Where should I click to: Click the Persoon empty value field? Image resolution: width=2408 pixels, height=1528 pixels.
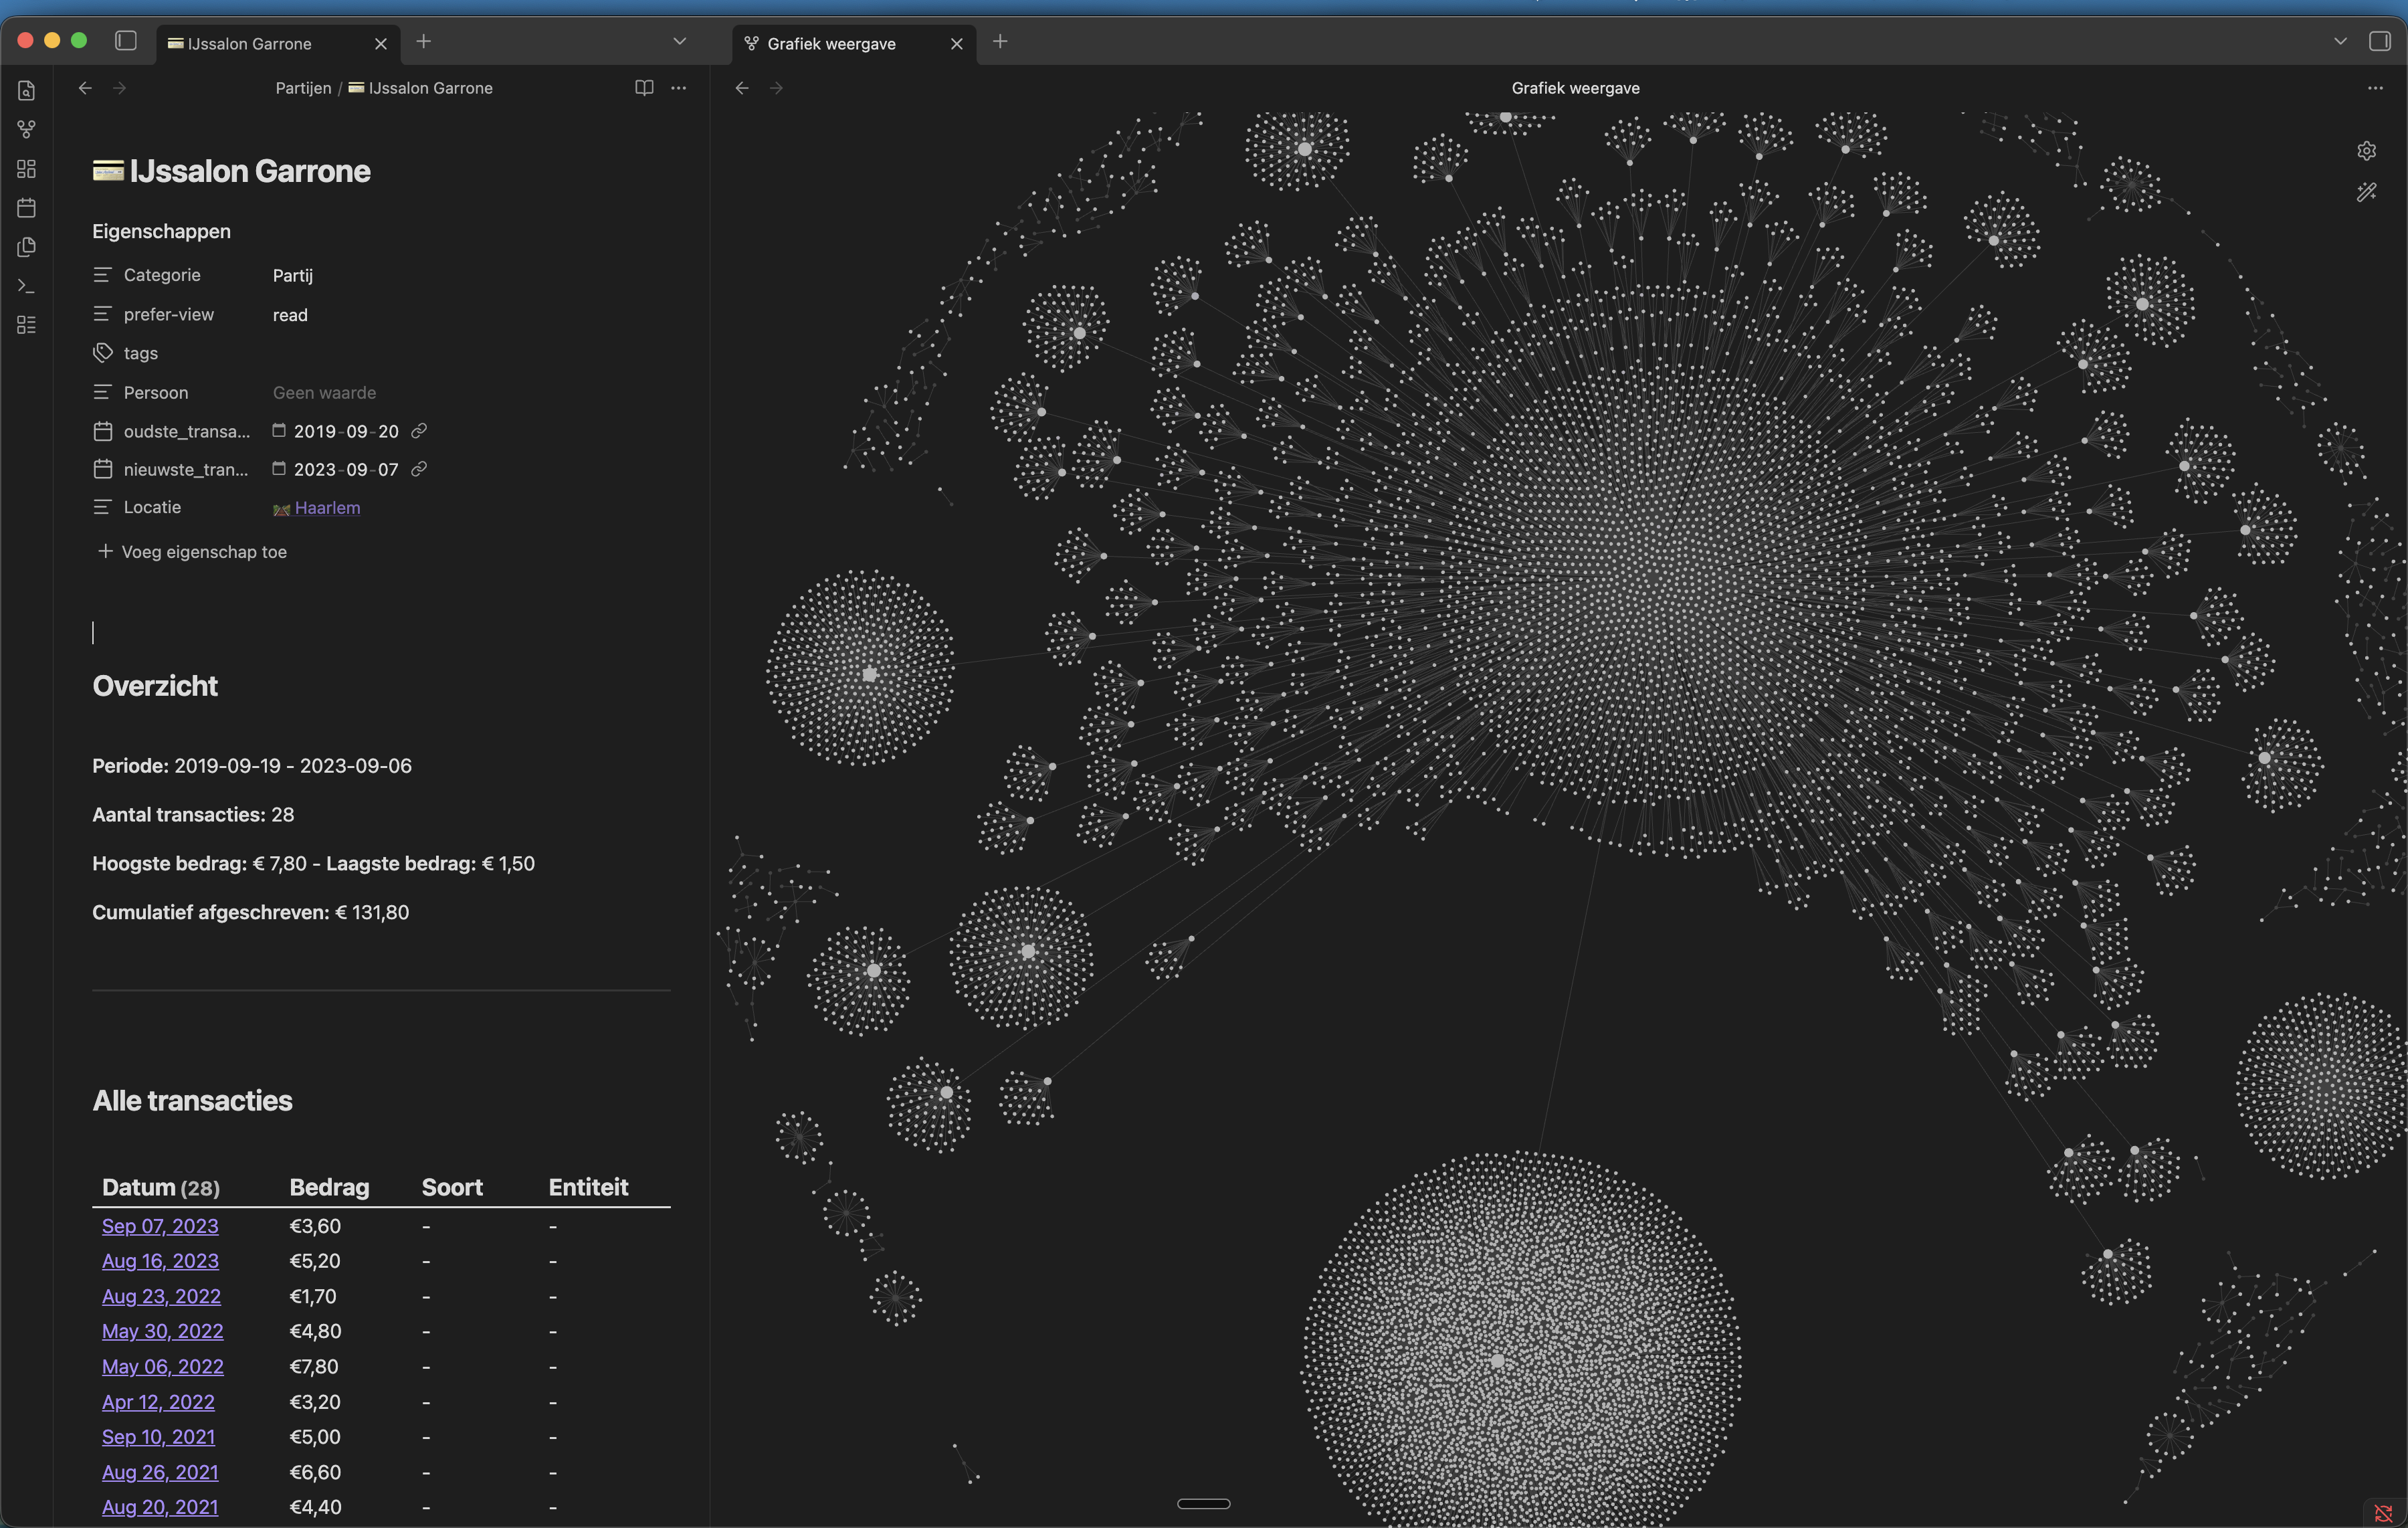[x=324, y=393]
